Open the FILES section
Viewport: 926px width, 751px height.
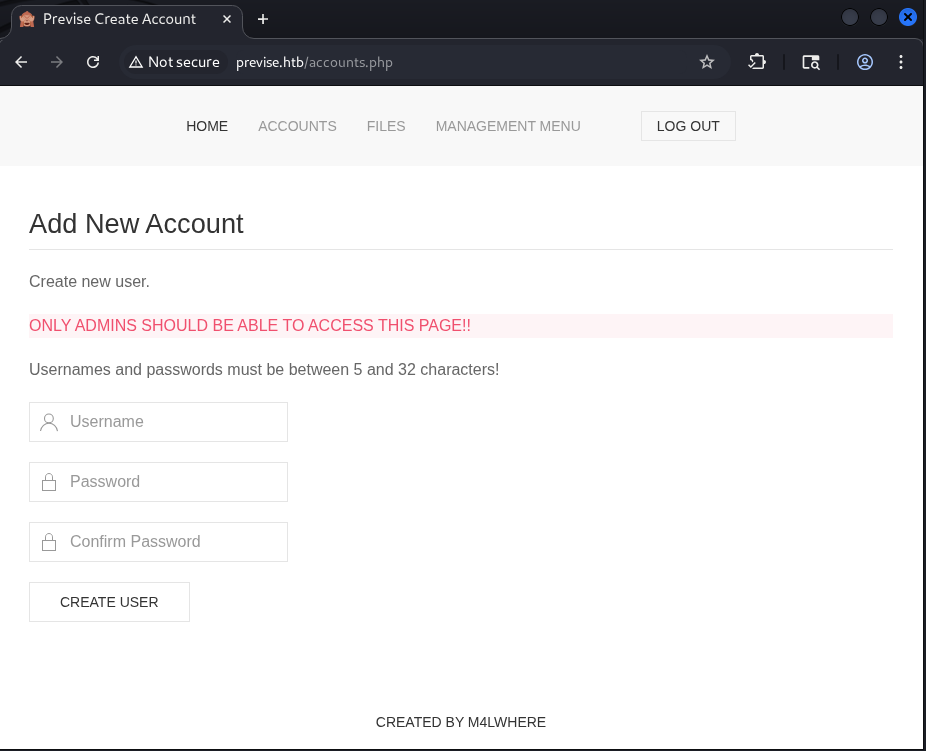tap(386, 126)
